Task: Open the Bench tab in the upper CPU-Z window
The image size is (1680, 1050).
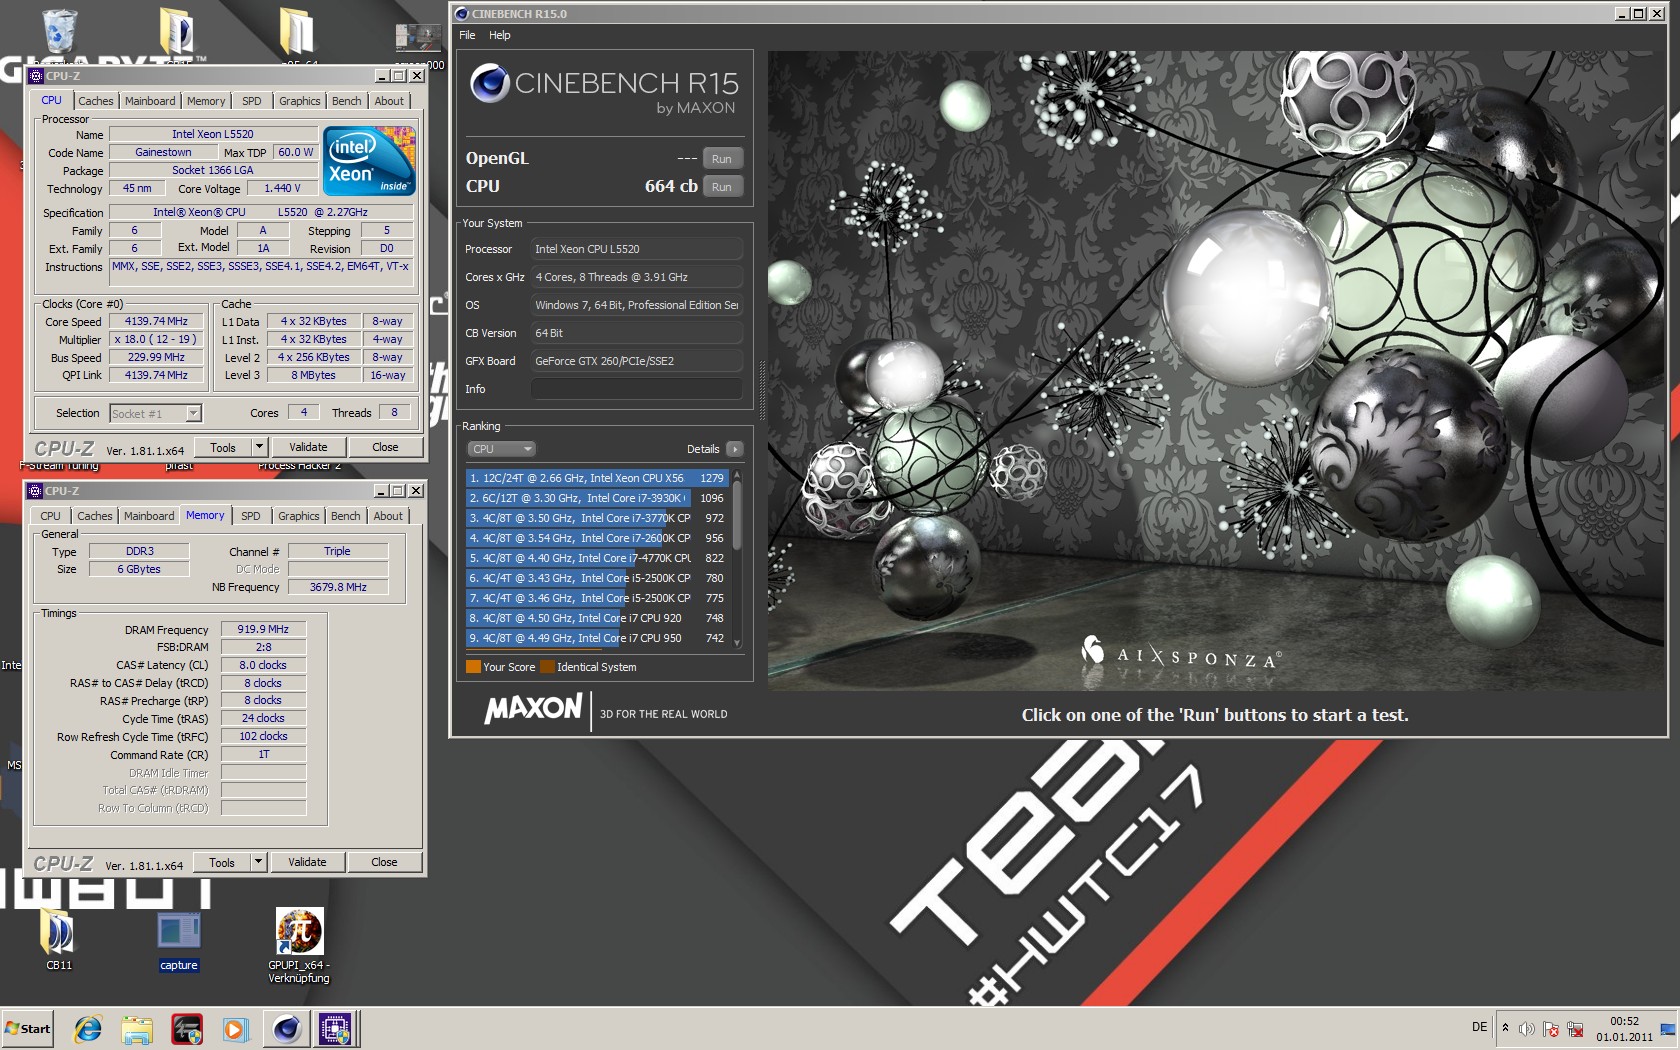Action: point(346,101)
